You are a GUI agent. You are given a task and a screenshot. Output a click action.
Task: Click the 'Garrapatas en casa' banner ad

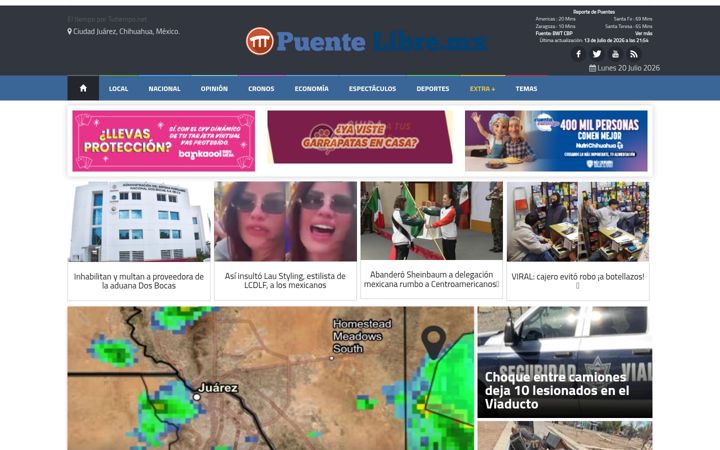click(x=360, y=137)
